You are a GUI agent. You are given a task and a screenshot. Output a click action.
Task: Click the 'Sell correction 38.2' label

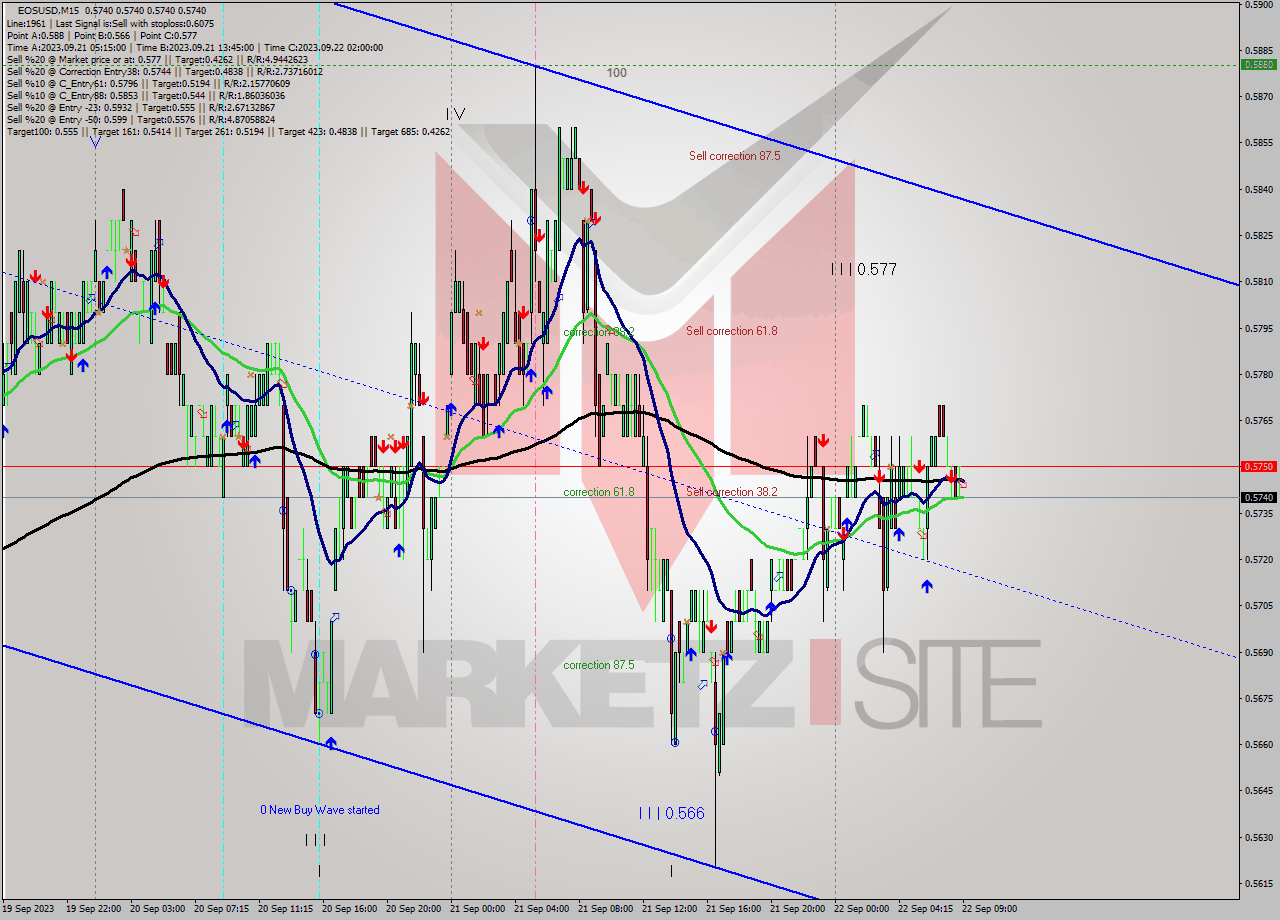coord(732,492)
